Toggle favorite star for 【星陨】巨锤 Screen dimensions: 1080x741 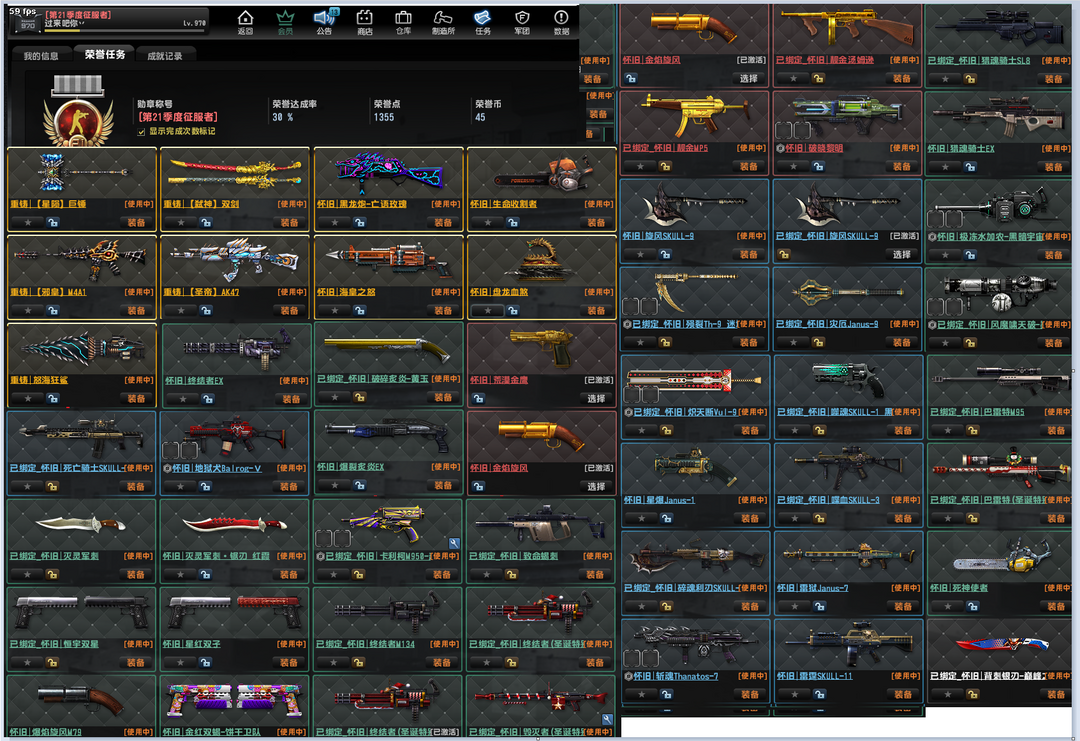pos(28,222)
